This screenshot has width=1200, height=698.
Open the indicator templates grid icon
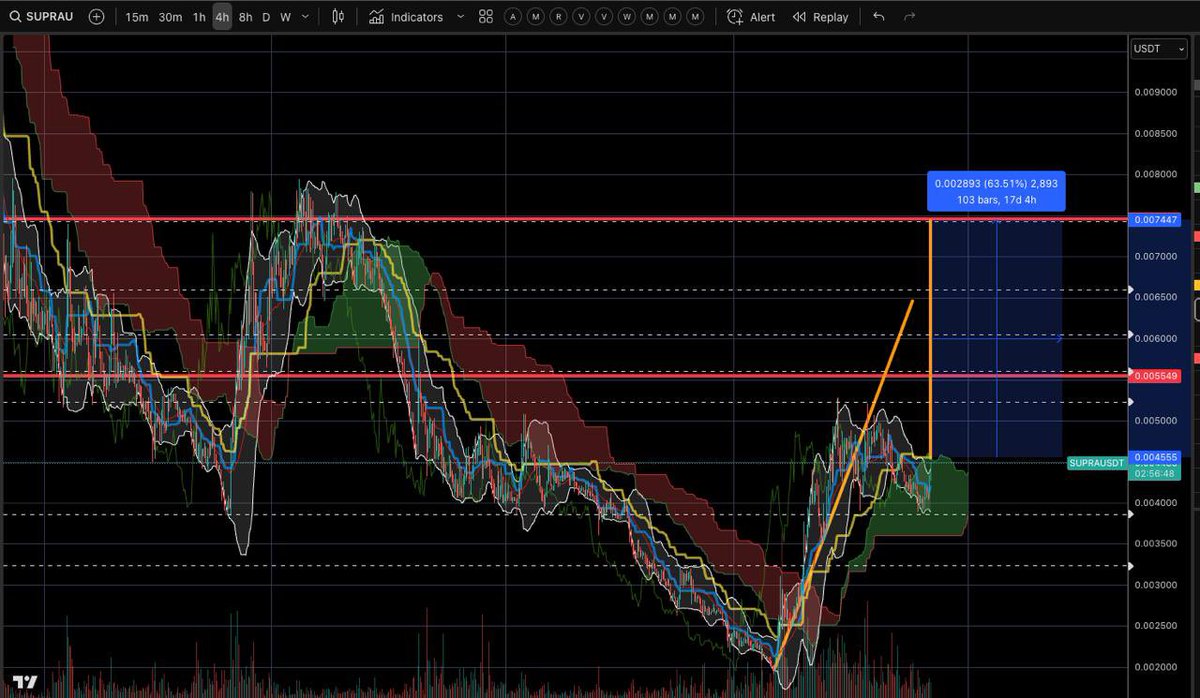(485, 17)
